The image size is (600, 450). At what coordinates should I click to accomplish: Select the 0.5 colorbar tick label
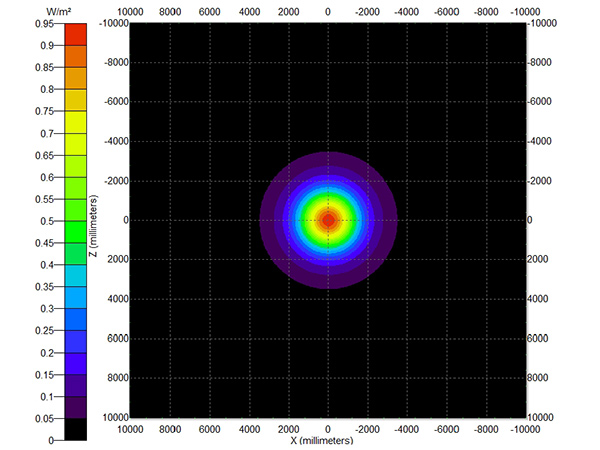click(47, 221)
